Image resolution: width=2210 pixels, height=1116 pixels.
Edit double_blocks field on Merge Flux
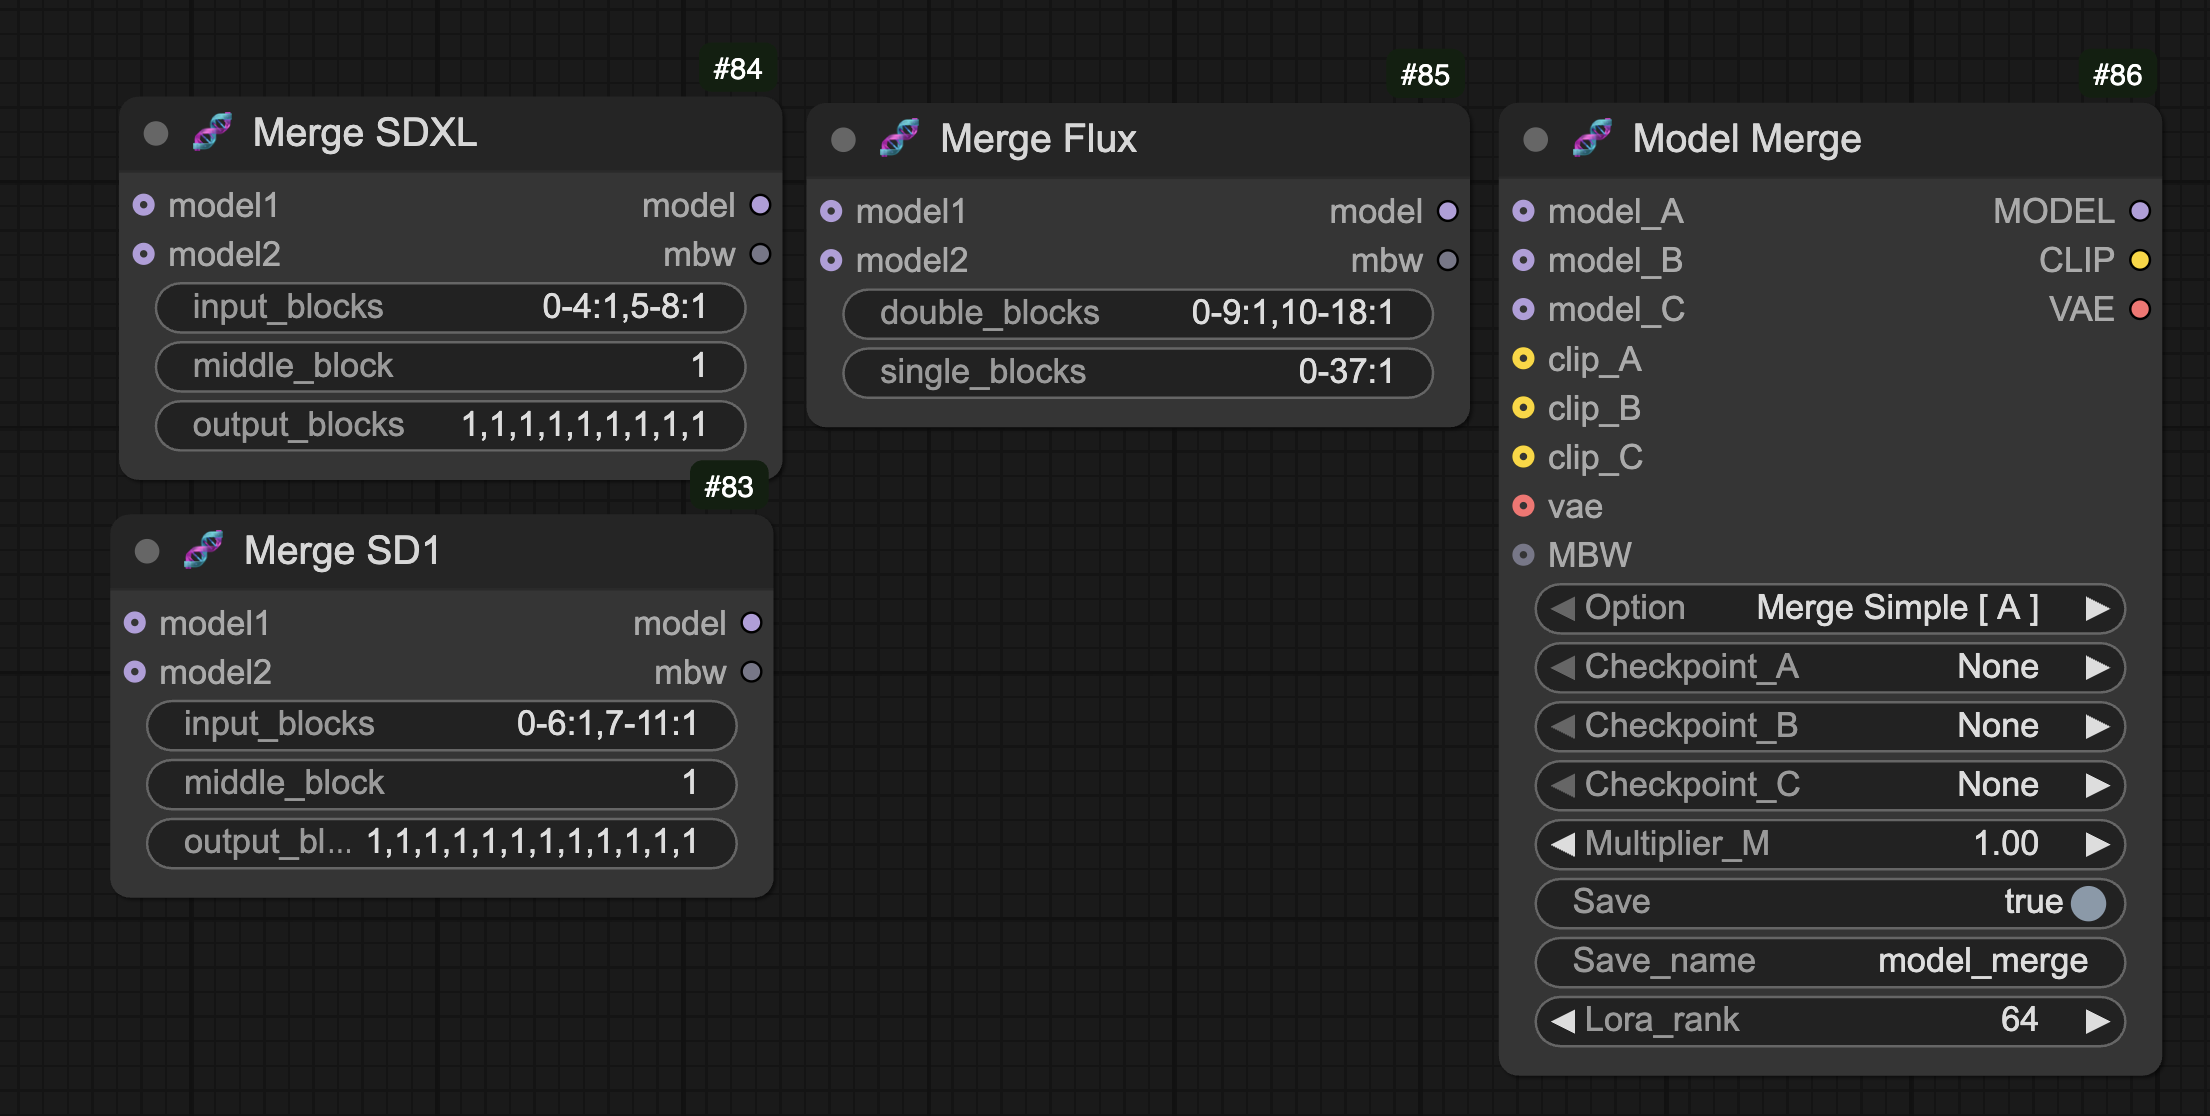1138,313
